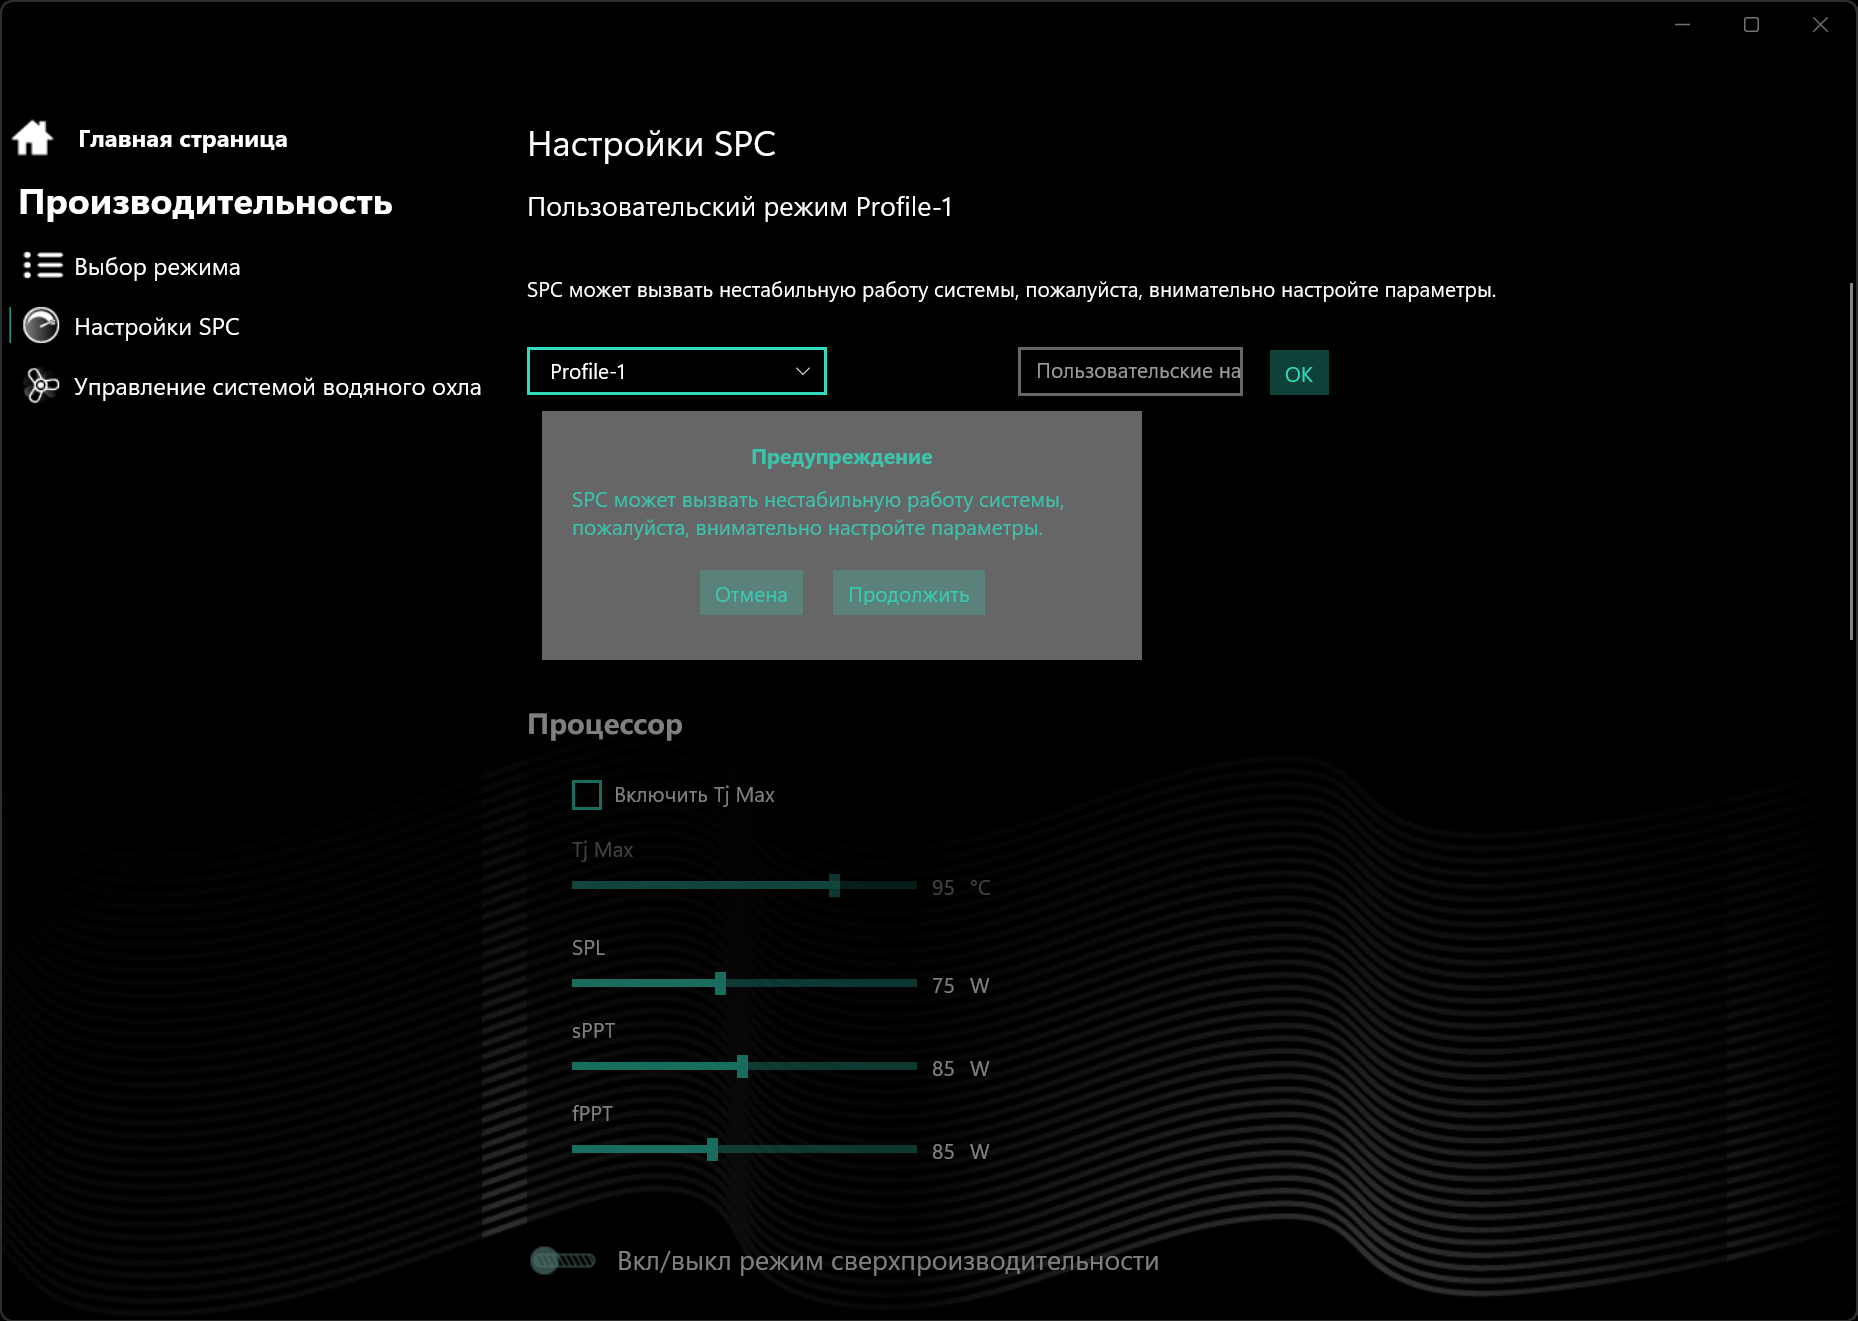Enable the Включить Tj Max checkbox
1858x1321 pixels.
coord(587,795)
